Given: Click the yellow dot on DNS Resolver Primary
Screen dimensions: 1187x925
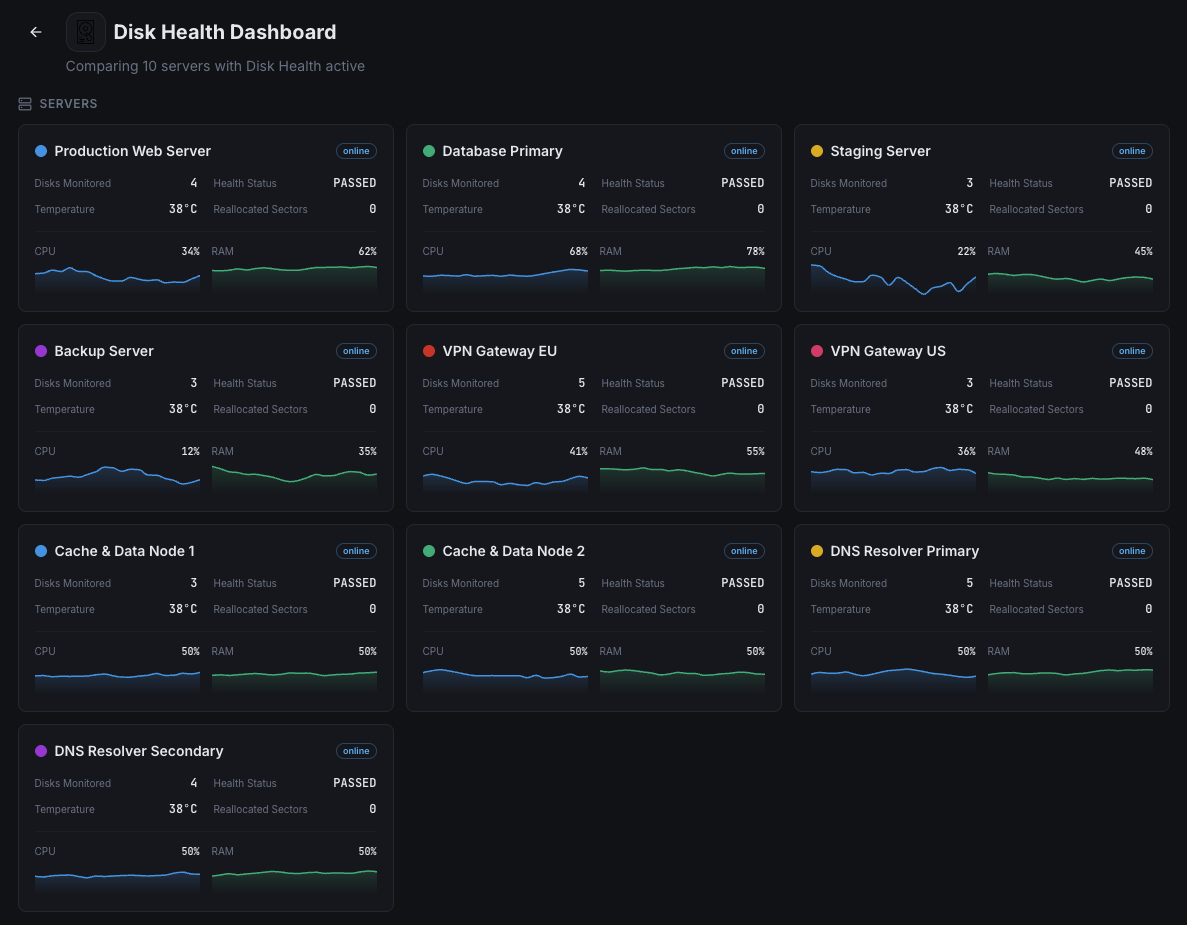Looking at the screenshot, I should [x=816, y=551].
